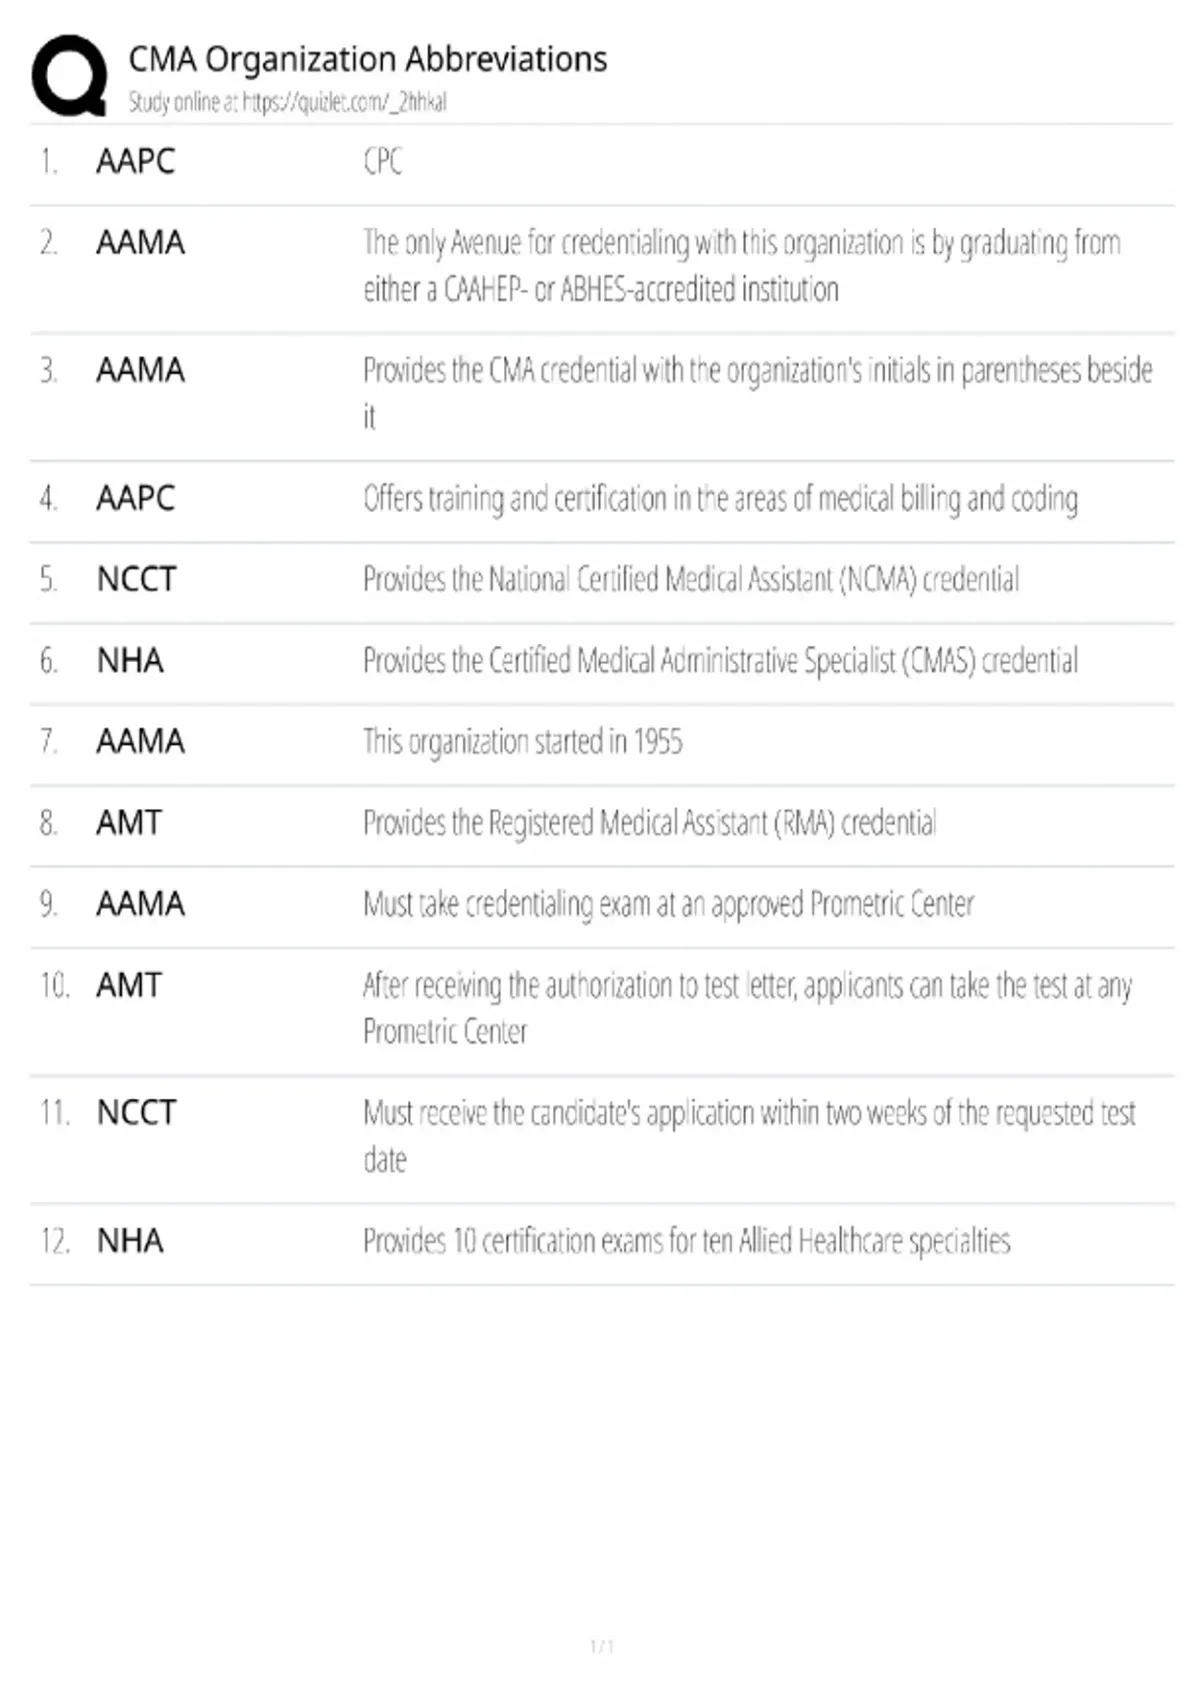Select the medical billing and coding definition
The width and height of the screenshot is (1200, 1700).
pyautogui.click(x=720, y=498)
